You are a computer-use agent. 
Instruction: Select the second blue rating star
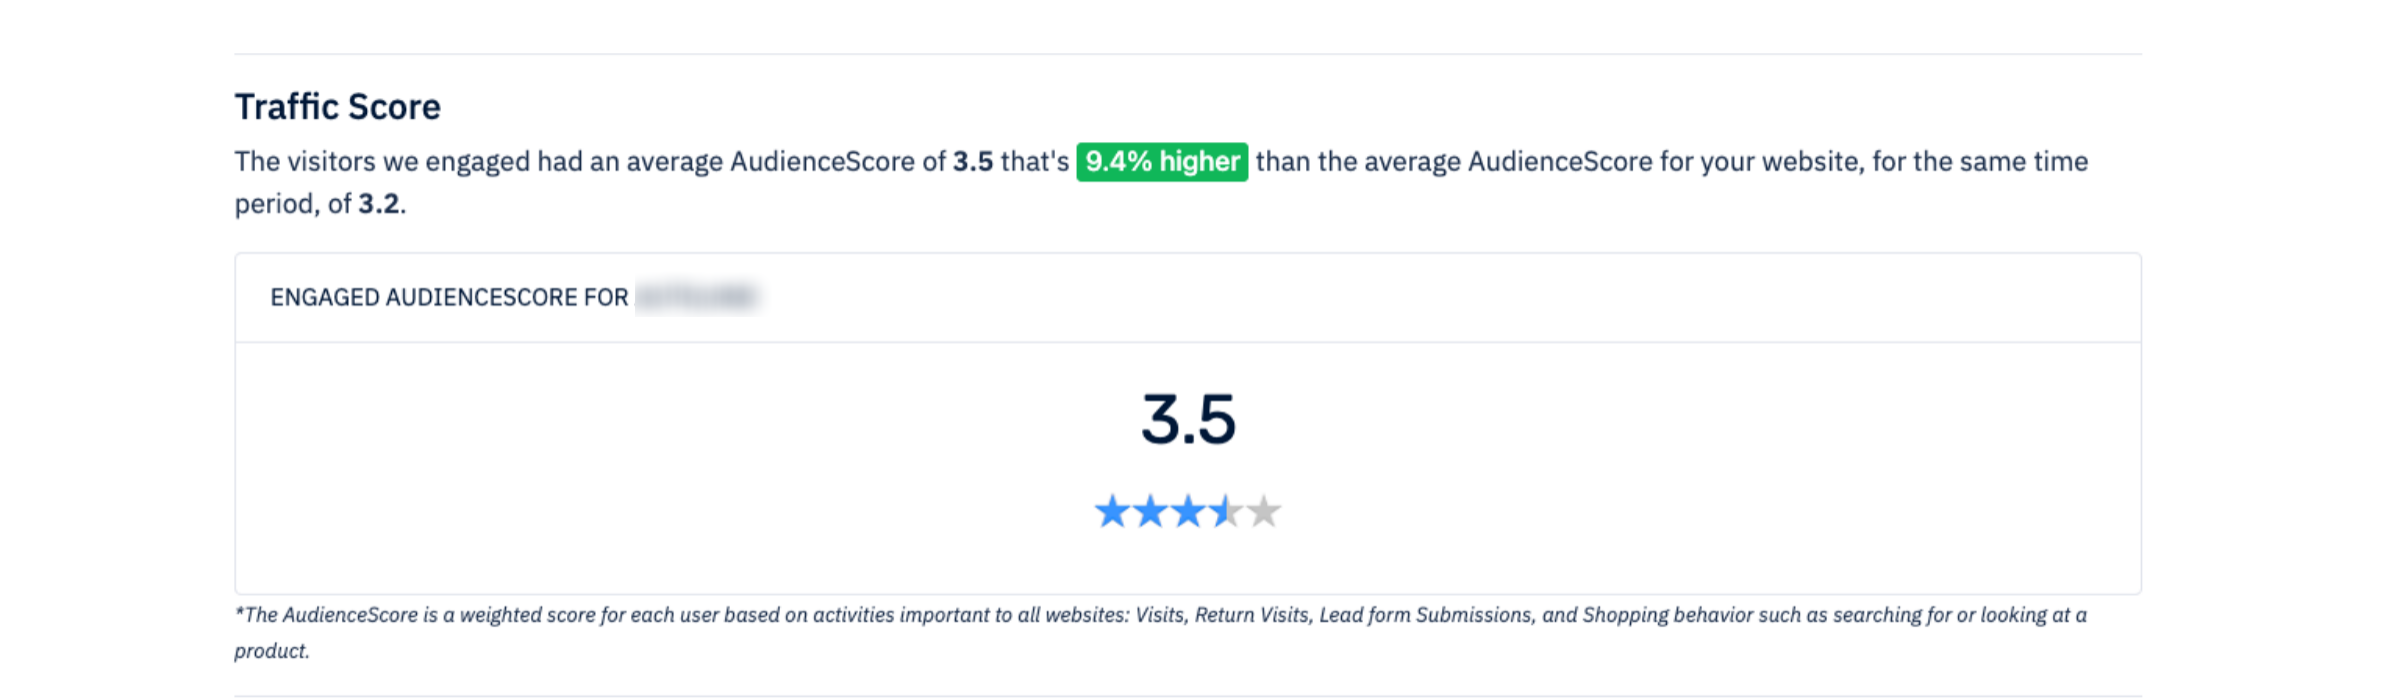pyautogui.click(x=1150, y=512)
